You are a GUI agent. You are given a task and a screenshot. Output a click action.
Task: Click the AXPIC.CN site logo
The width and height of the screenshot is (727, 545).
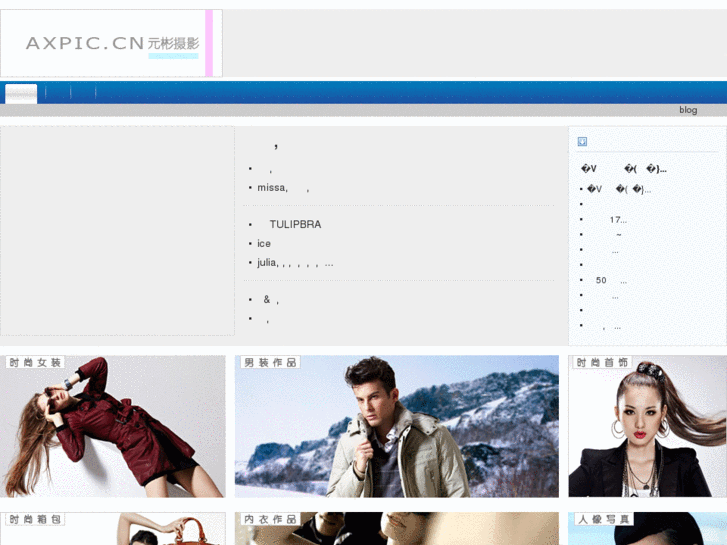[111, 43]
